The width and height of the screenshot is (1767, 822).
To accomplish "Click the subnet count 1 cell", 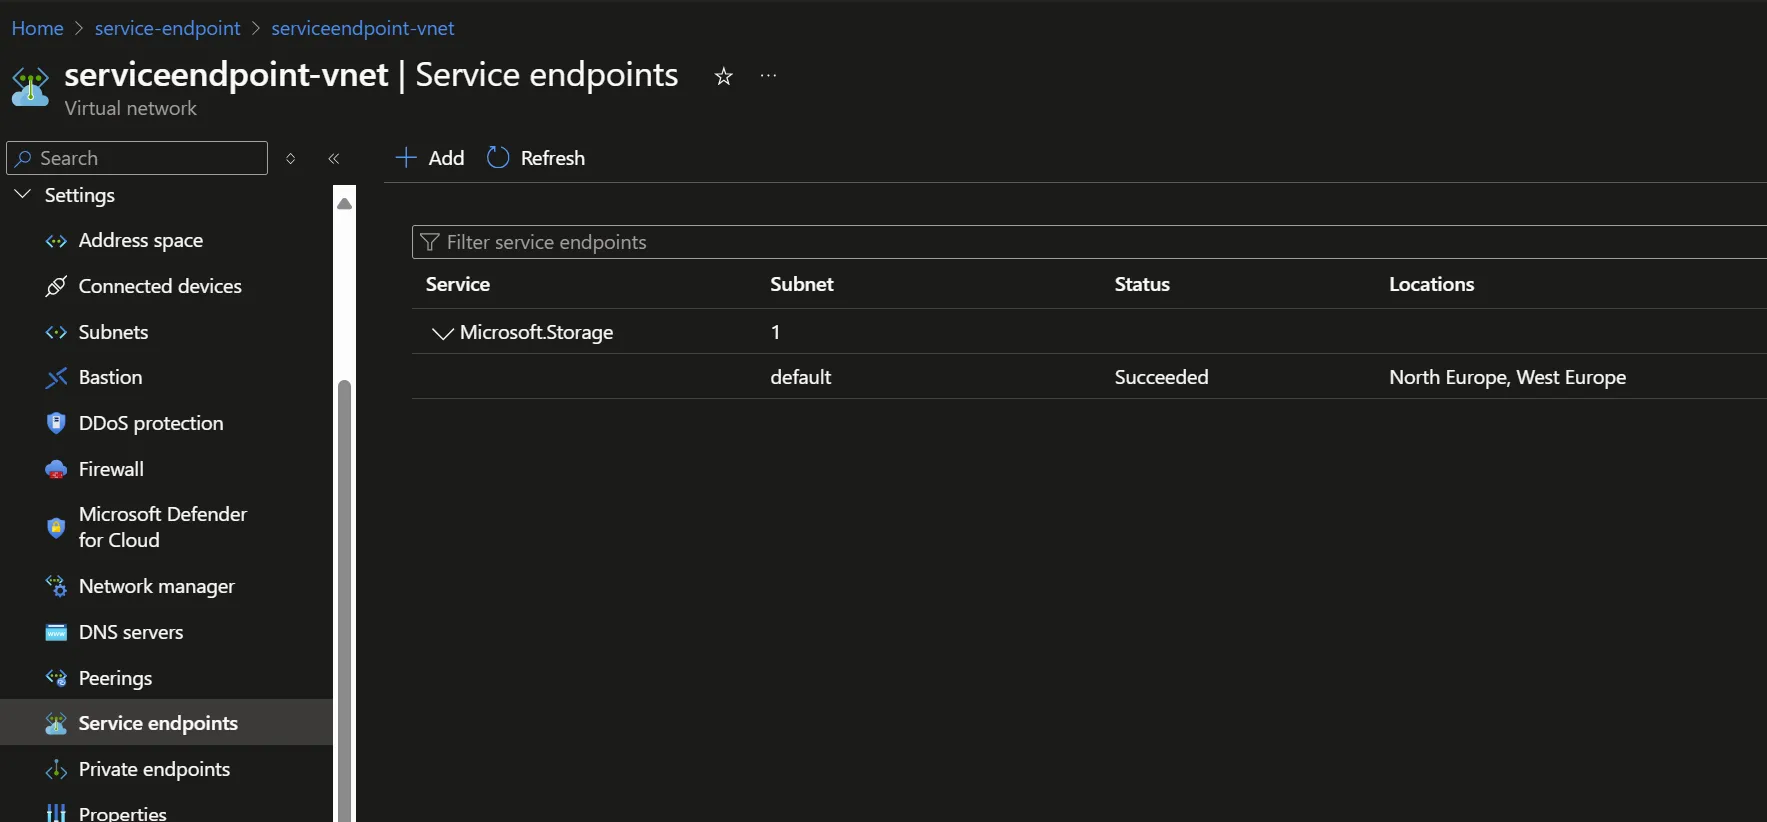I will 775,333.
